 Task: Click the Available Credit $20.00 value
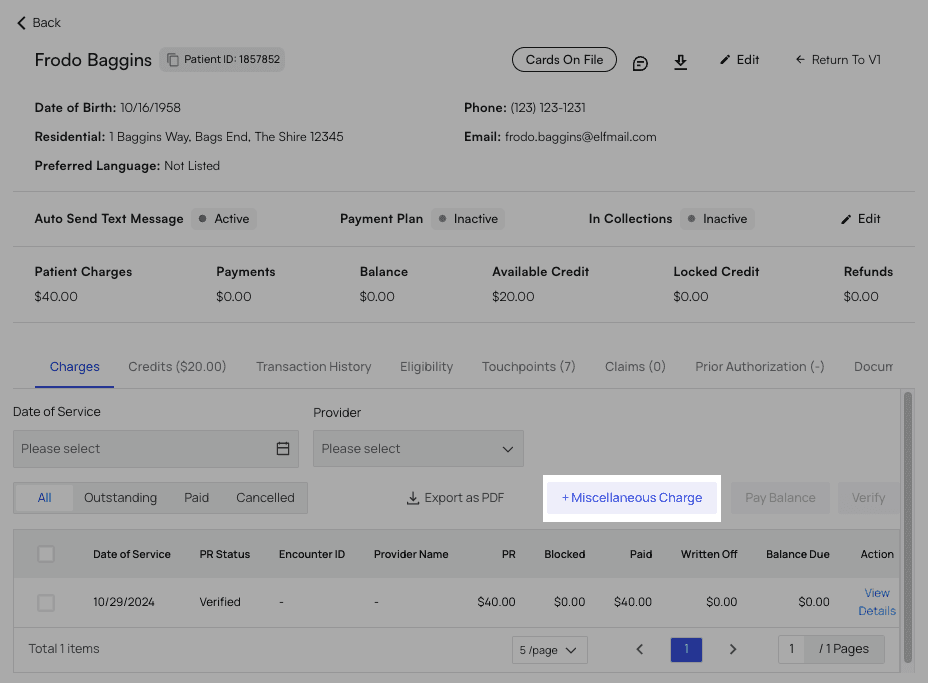coord(513,297)
